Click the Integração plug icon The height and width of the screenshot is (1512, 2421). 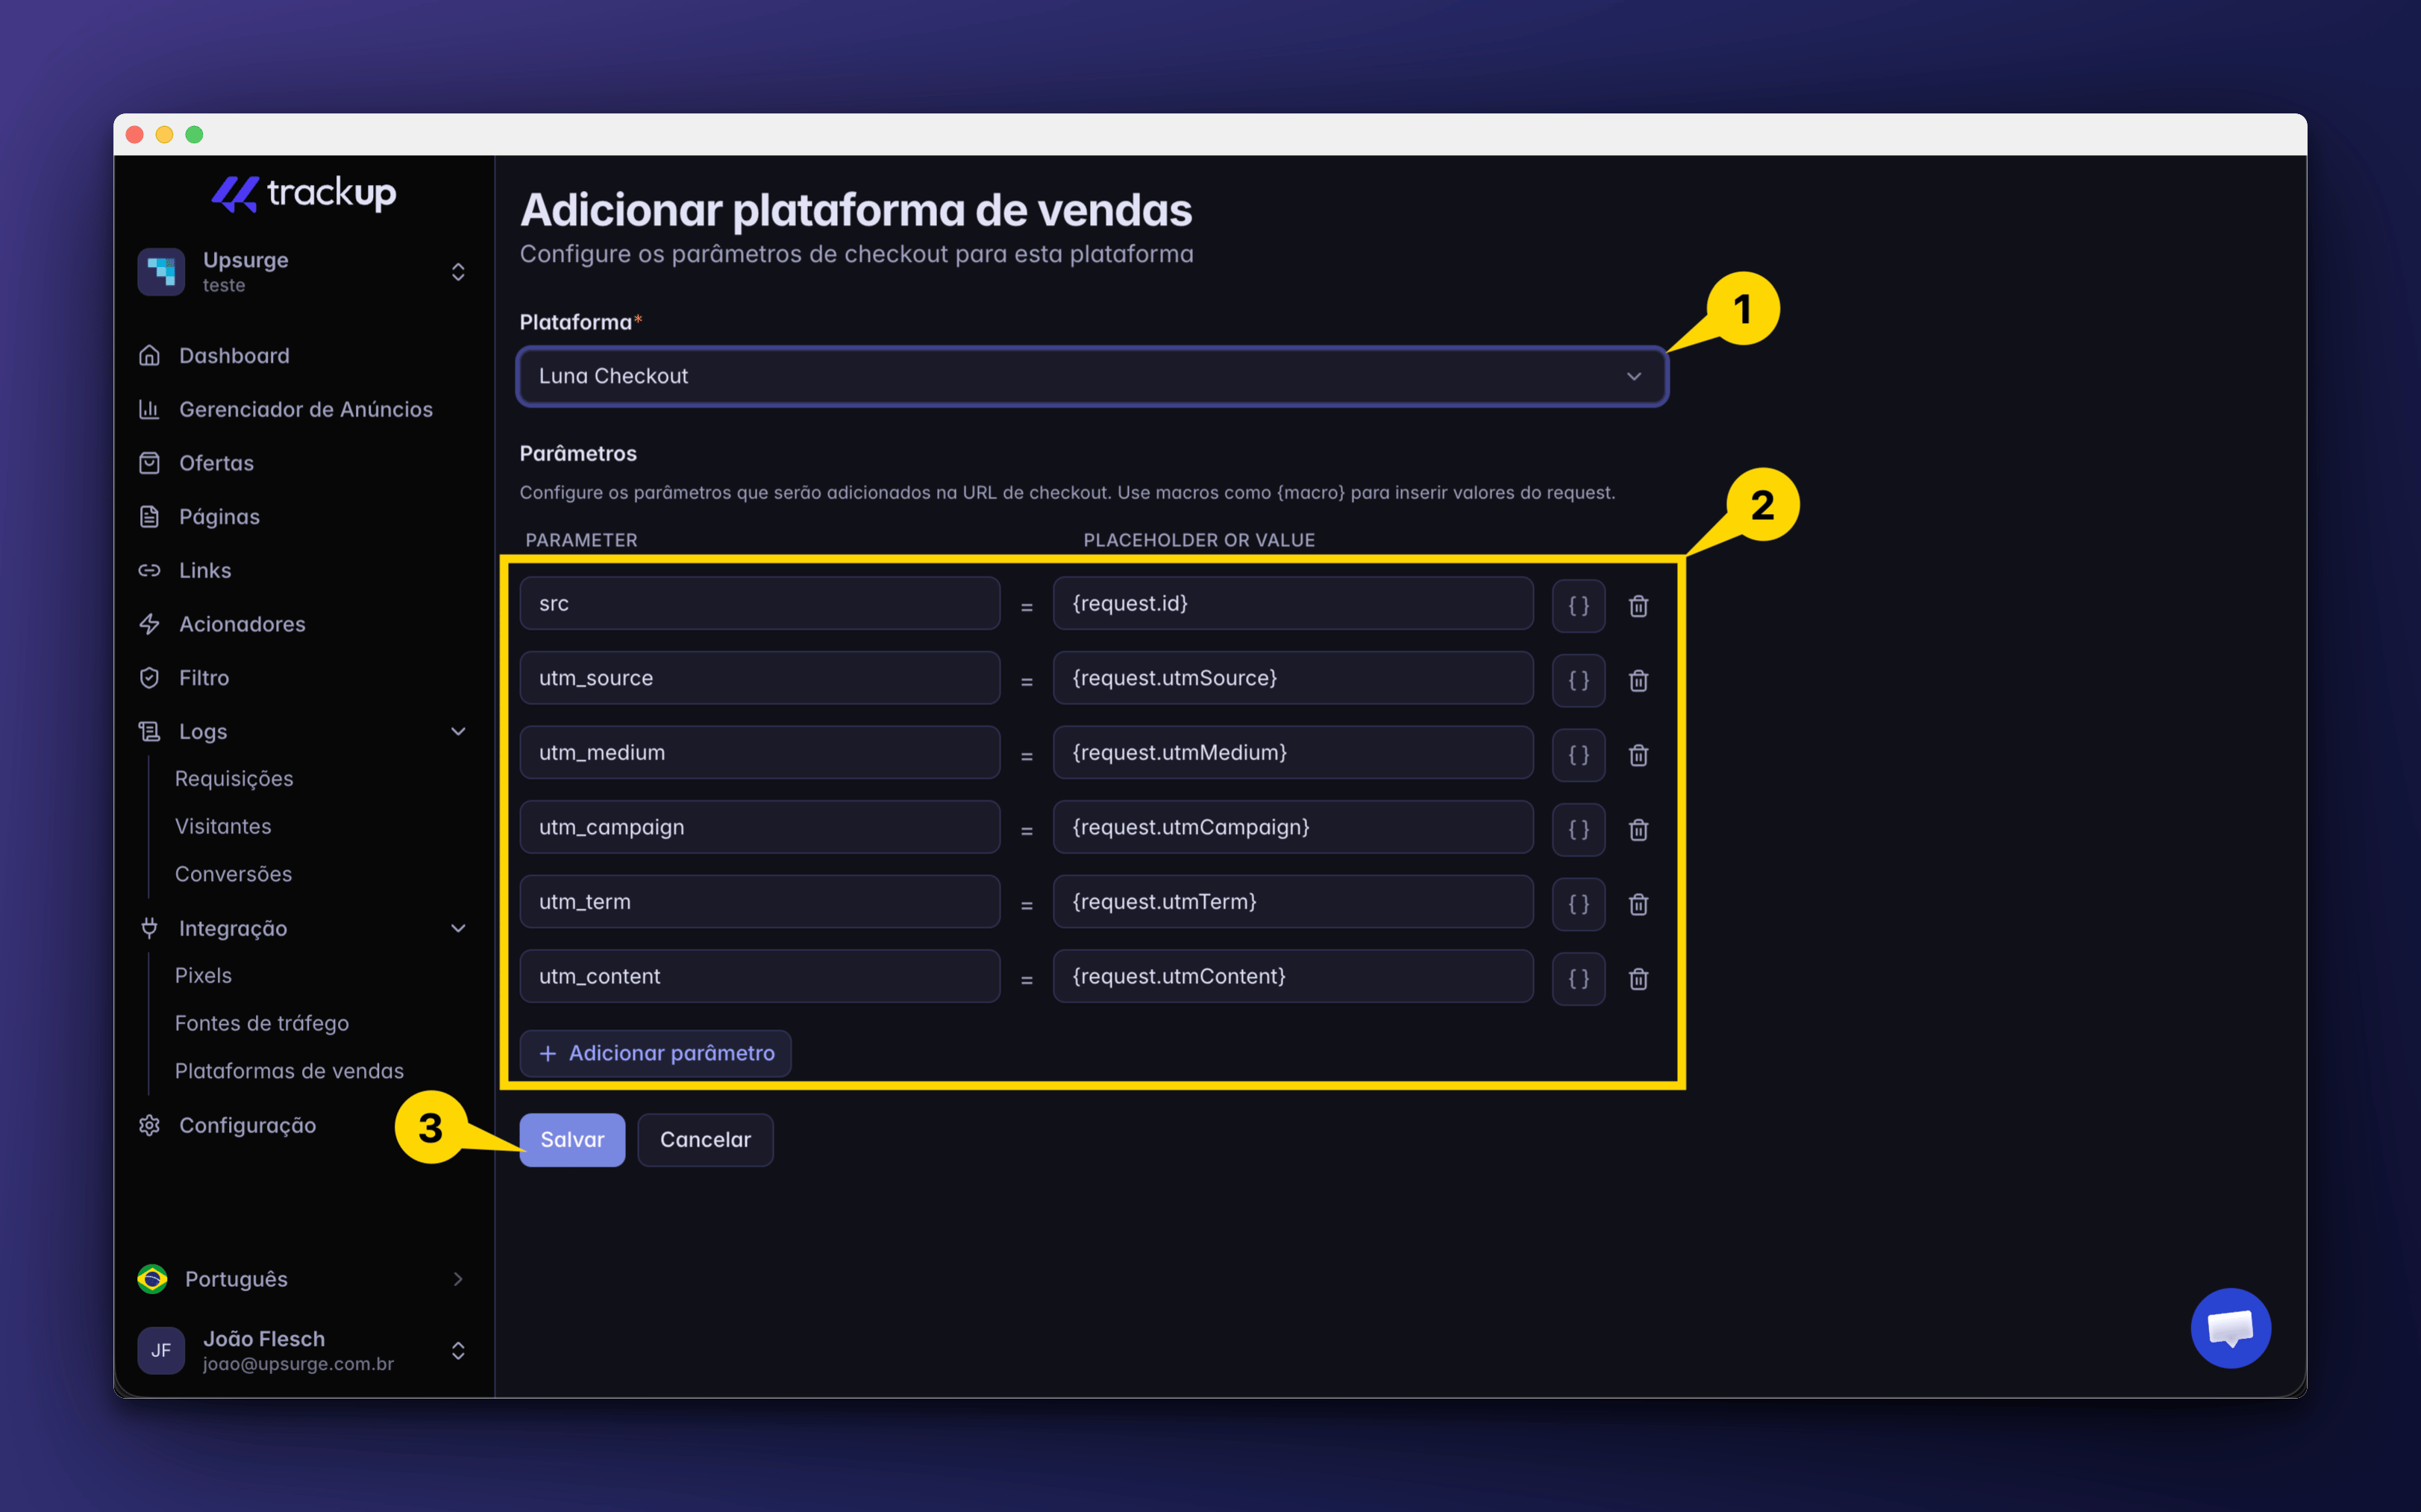tap(149, 928)
